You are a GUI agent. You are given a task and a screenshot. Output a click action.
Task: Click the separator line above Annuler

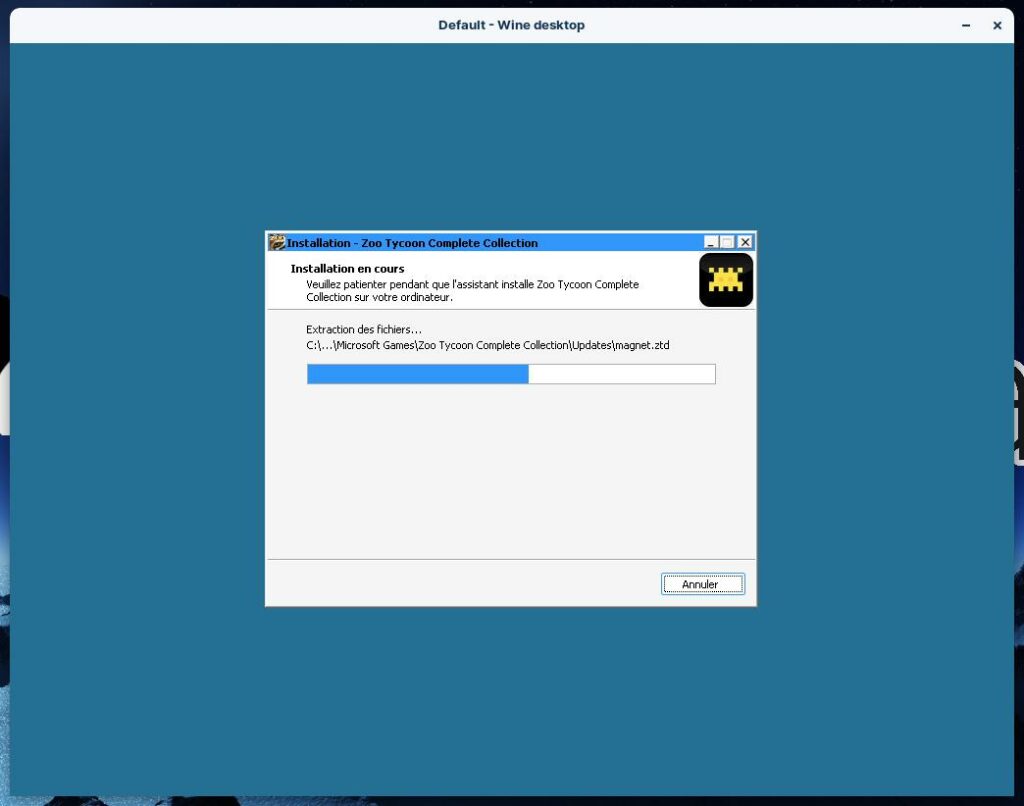point(510,559)
